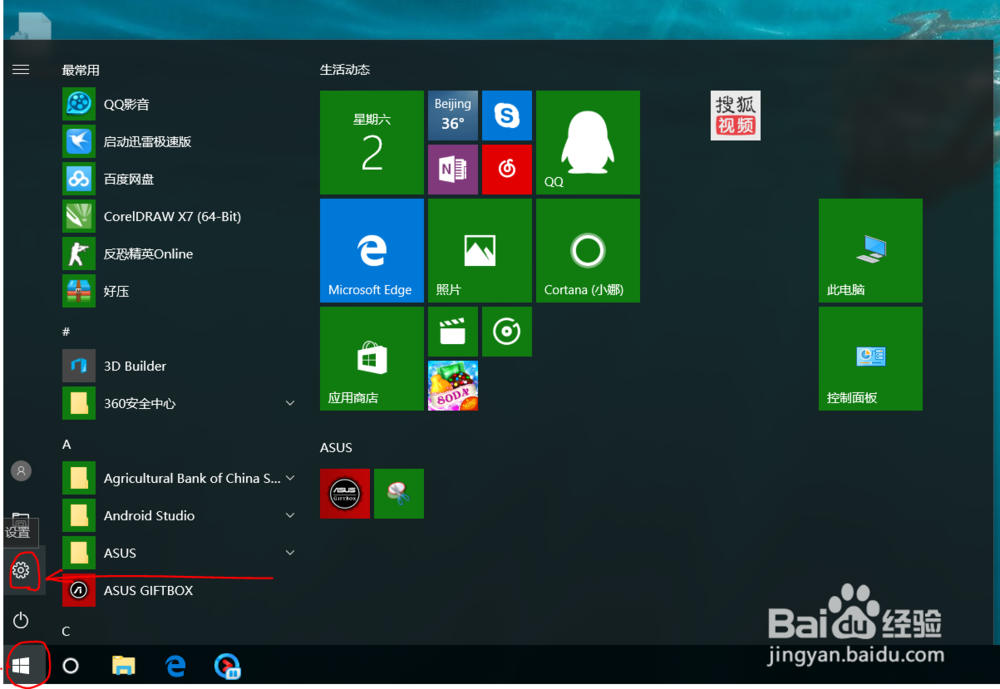Open the Skype tile
Viewport: 1000px width, 689px height.
click(507, 115)
